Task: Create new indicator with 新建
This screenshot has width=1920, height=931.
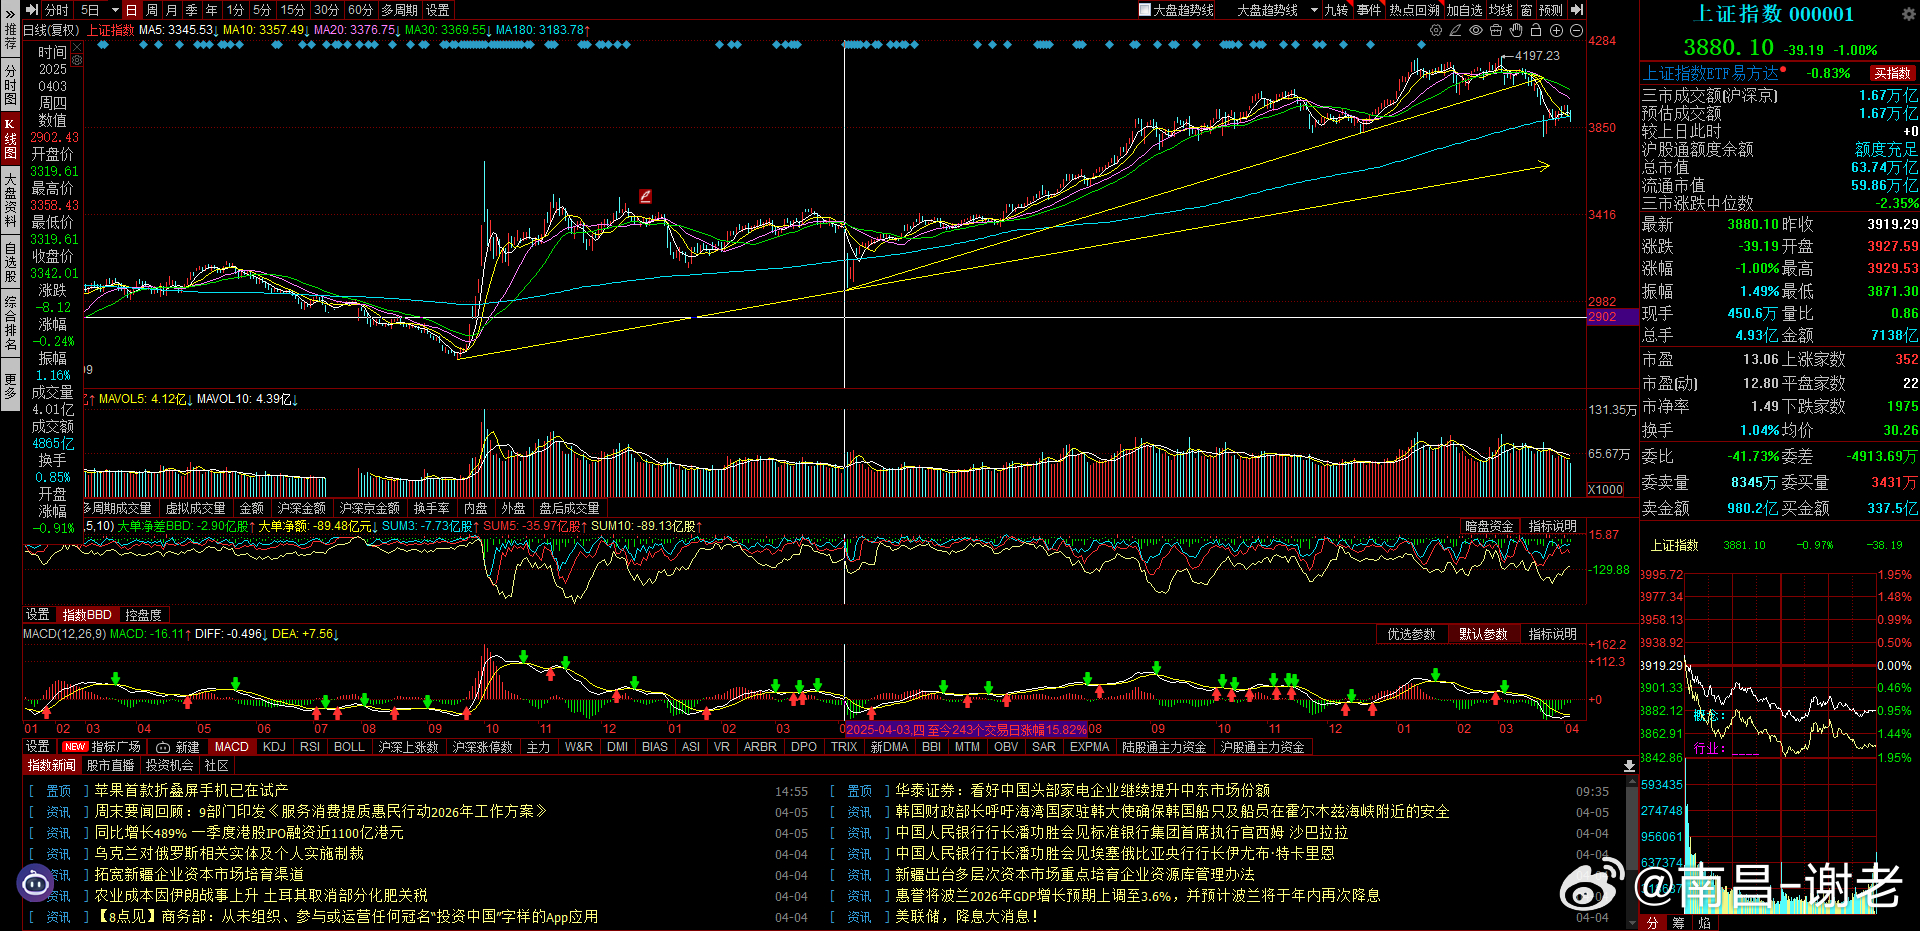Action: [x=179, y=747]
